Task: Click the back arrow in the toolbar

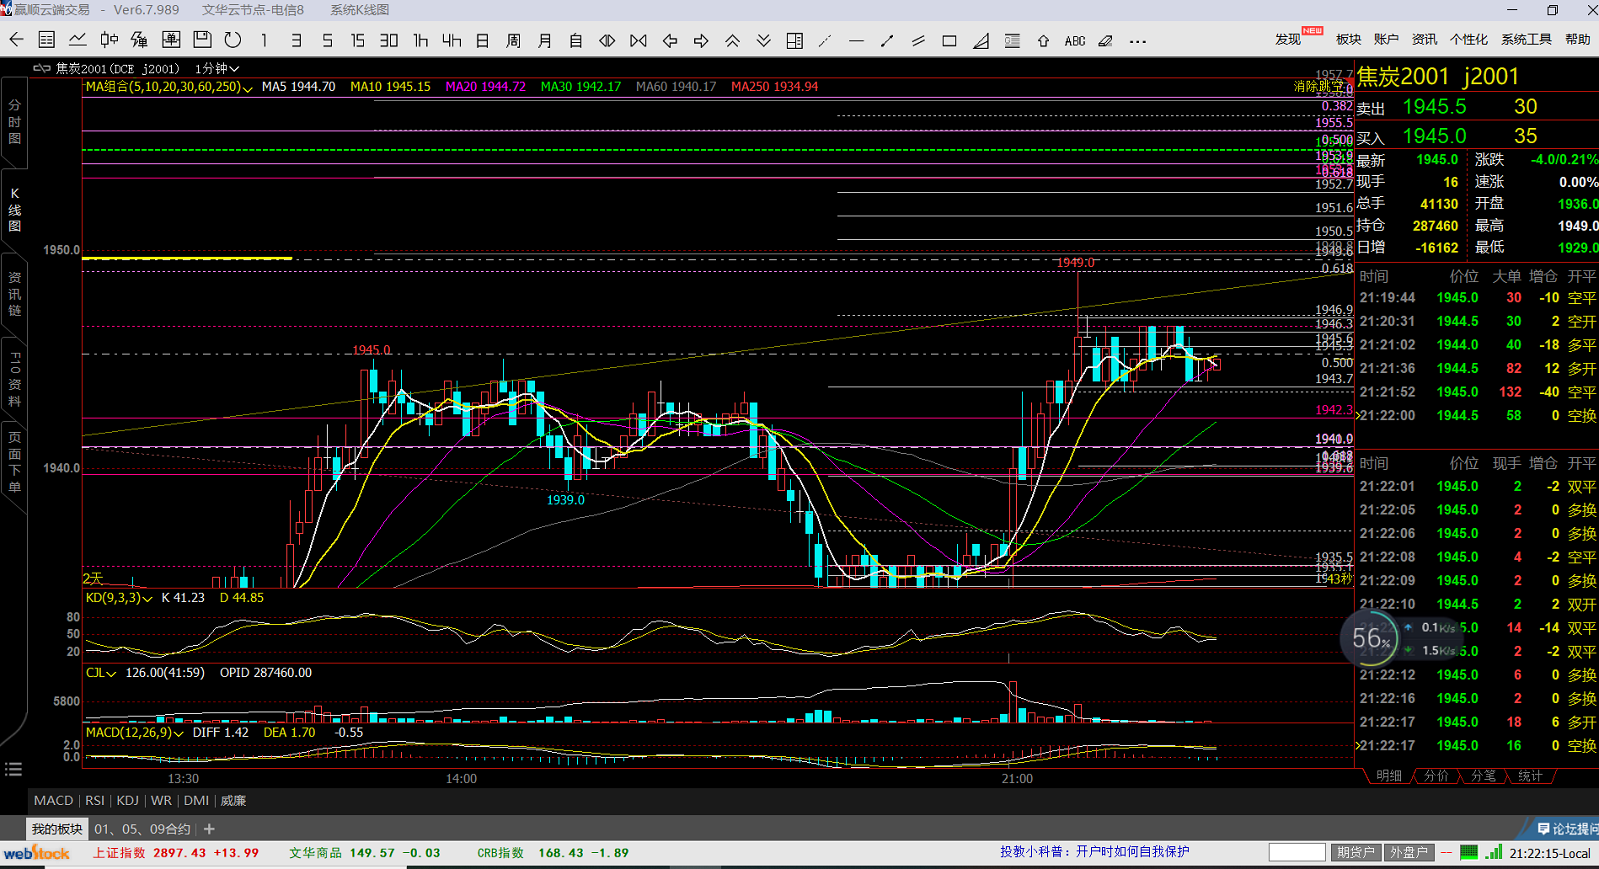Action: tap(16, 40)
